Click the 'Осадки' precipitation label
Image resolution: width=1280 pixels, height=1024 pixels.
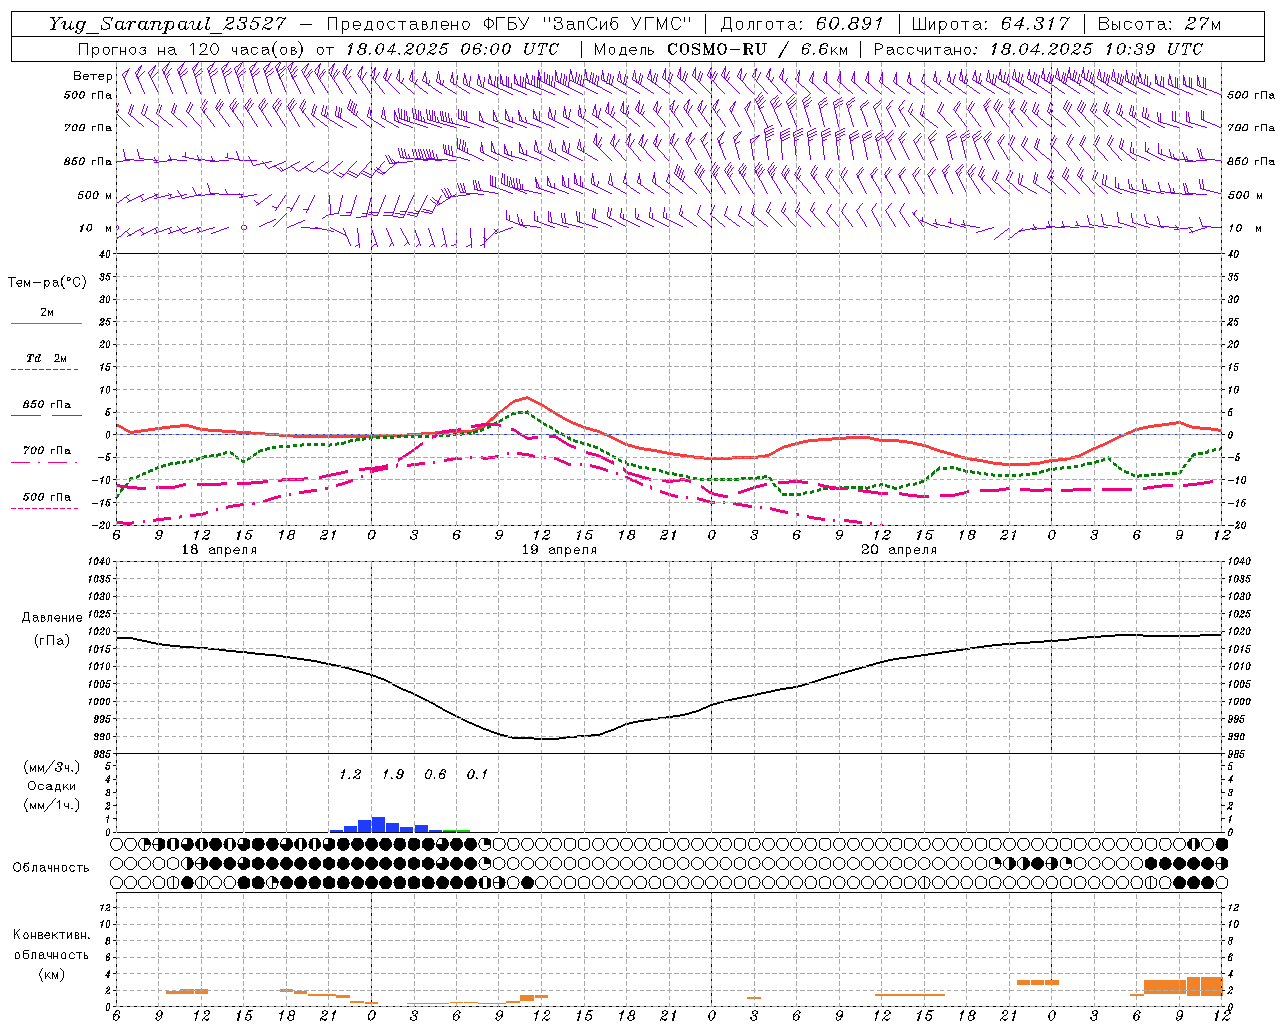pos(51,786)
